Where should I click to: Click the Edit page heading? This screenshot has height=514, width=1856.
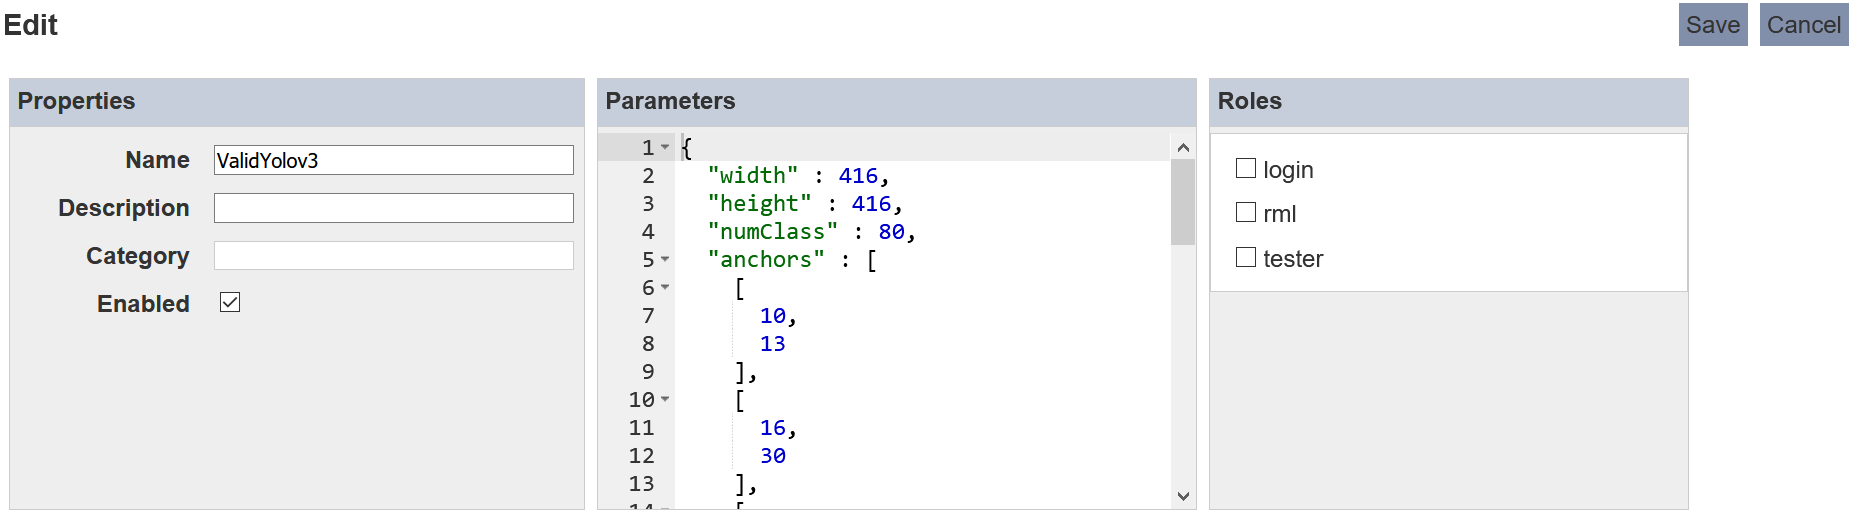pyautogui.click(x=31, y=25)
